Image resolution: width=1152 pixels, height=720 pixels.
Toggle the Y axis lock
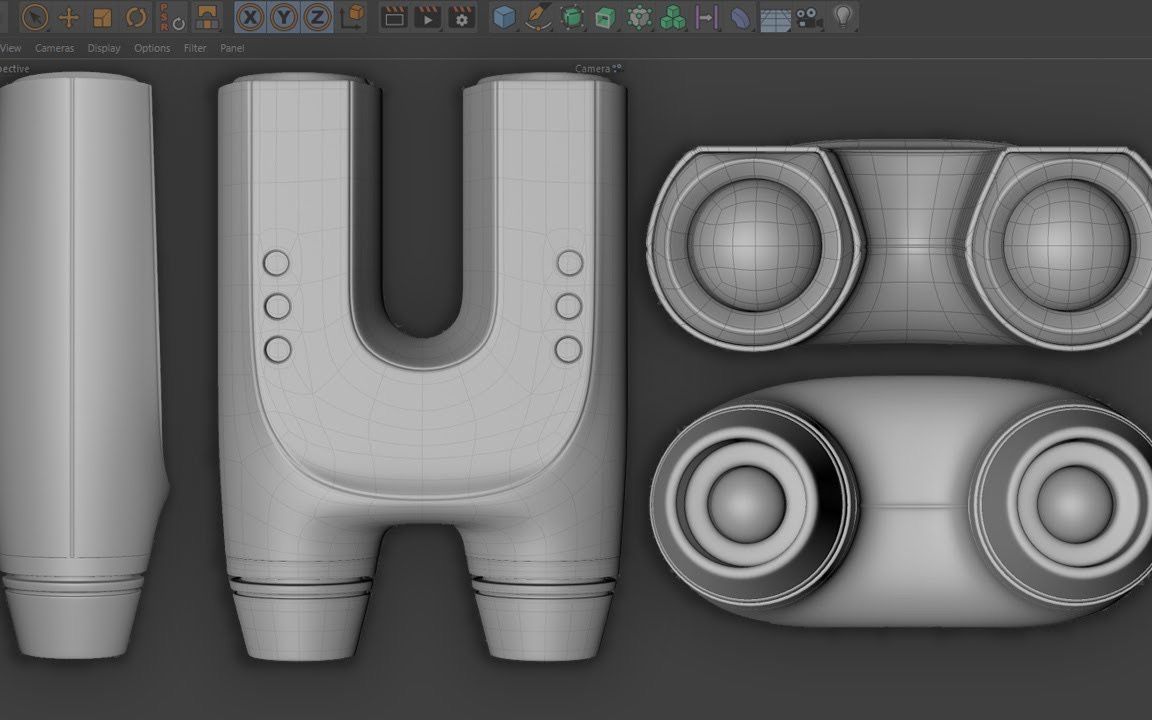pos(284,17)
